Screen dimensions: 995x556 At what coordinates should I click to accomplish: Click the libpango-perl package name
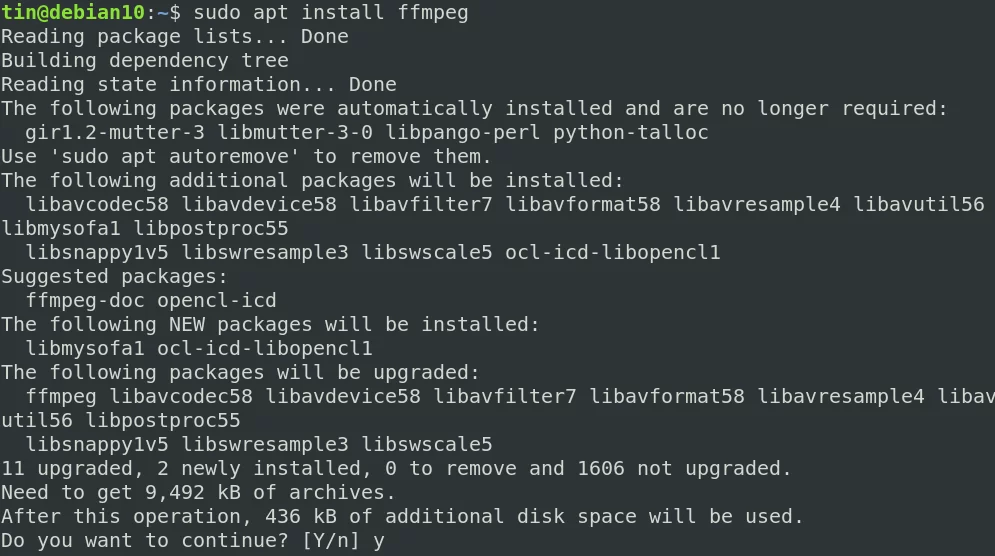pyautogui.click(x=463, y=133)
